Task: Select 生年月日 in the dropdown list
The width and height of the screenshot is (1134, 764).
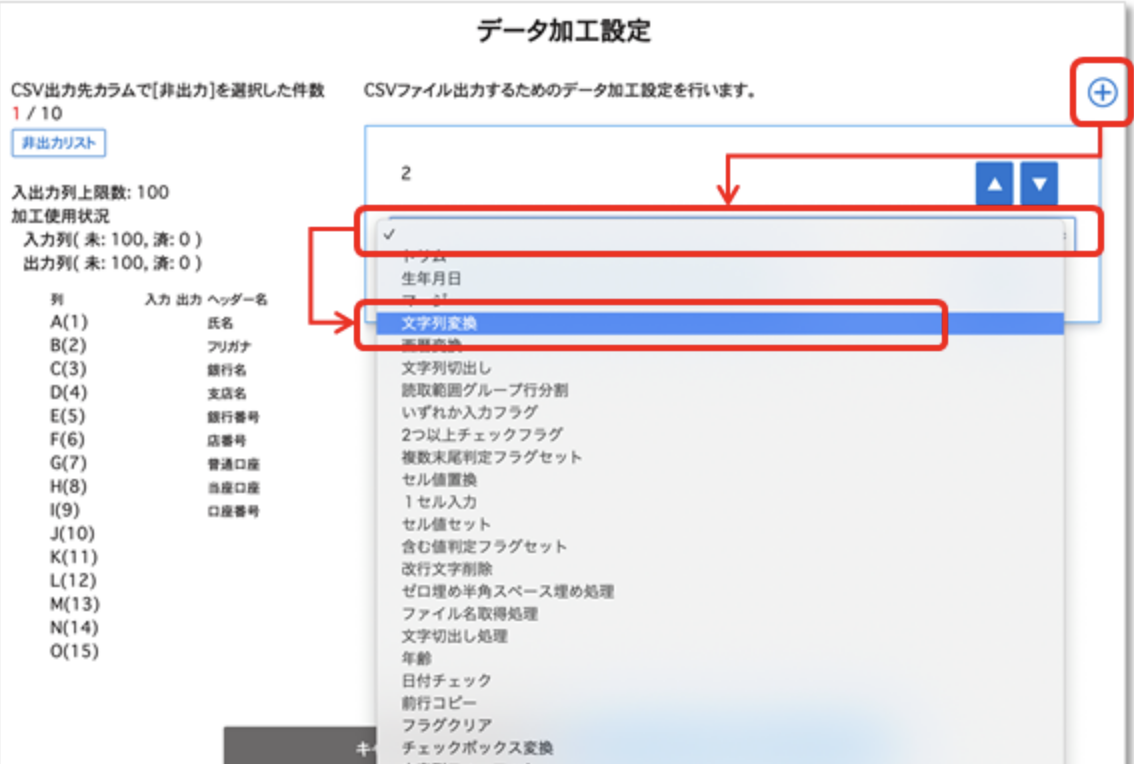Action: [x=432, y=279]
